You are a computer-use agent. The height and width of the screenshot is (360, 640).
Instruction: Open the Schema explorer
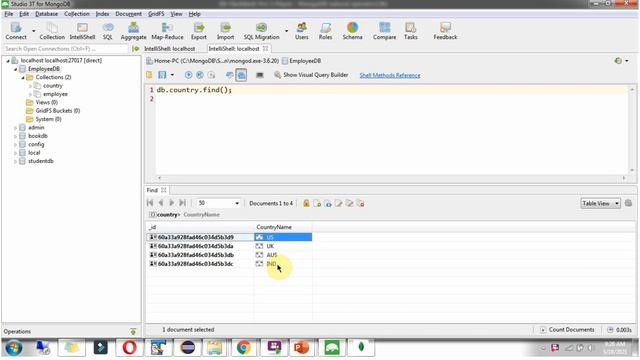[352, 31]
